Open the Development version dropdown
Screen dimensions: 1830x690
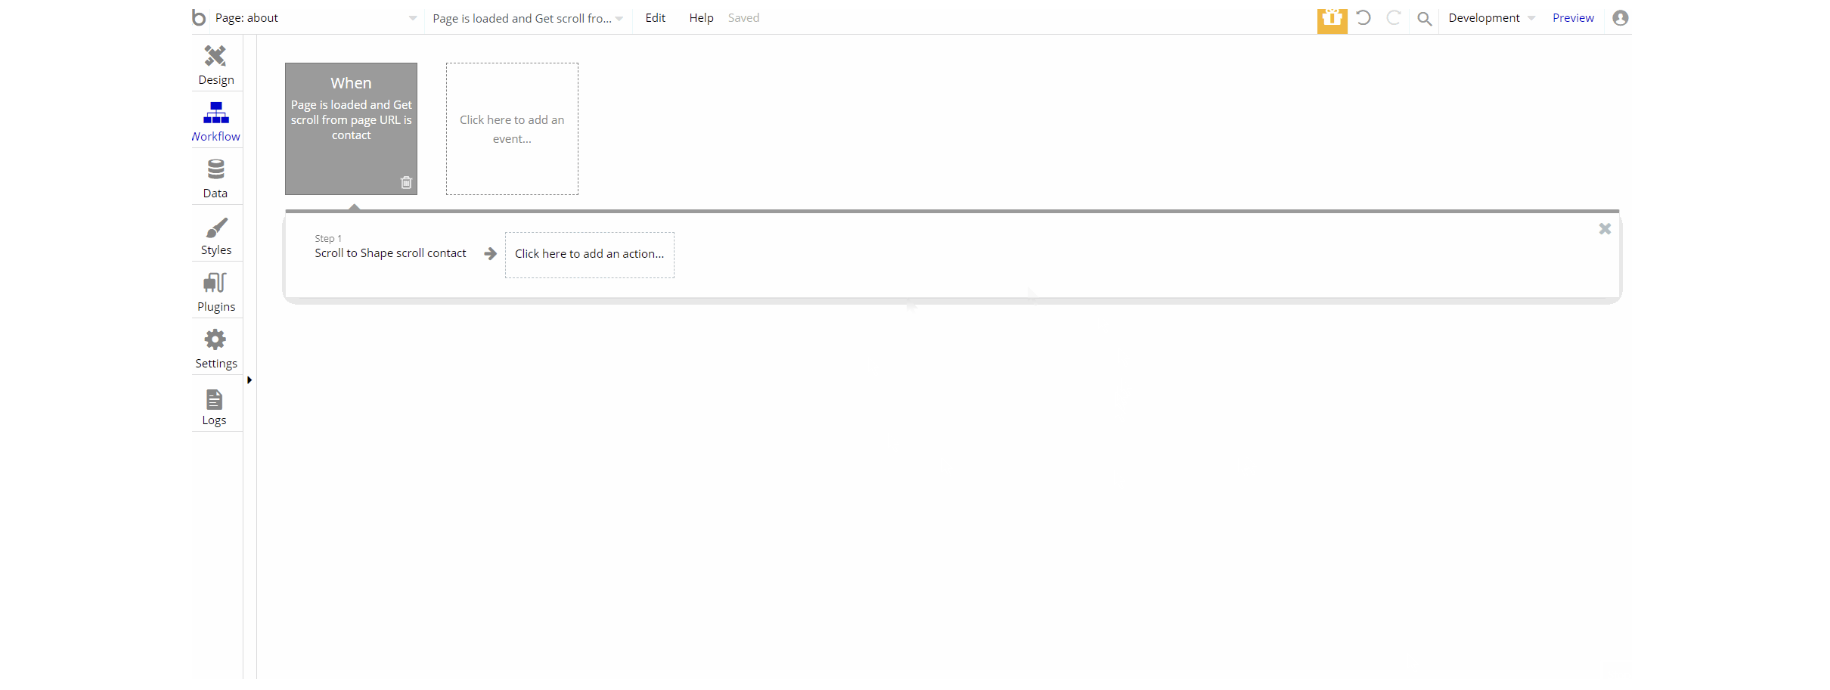click(x=1491, y=18)
